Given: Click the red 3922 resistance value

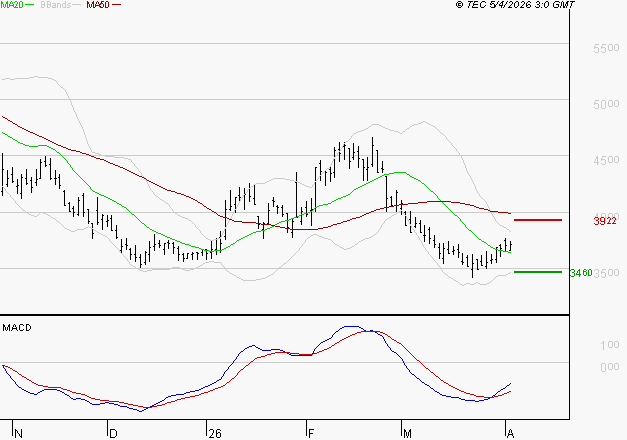Looking at the screenshot, I should pyautogui.click(x=605, y=221).
